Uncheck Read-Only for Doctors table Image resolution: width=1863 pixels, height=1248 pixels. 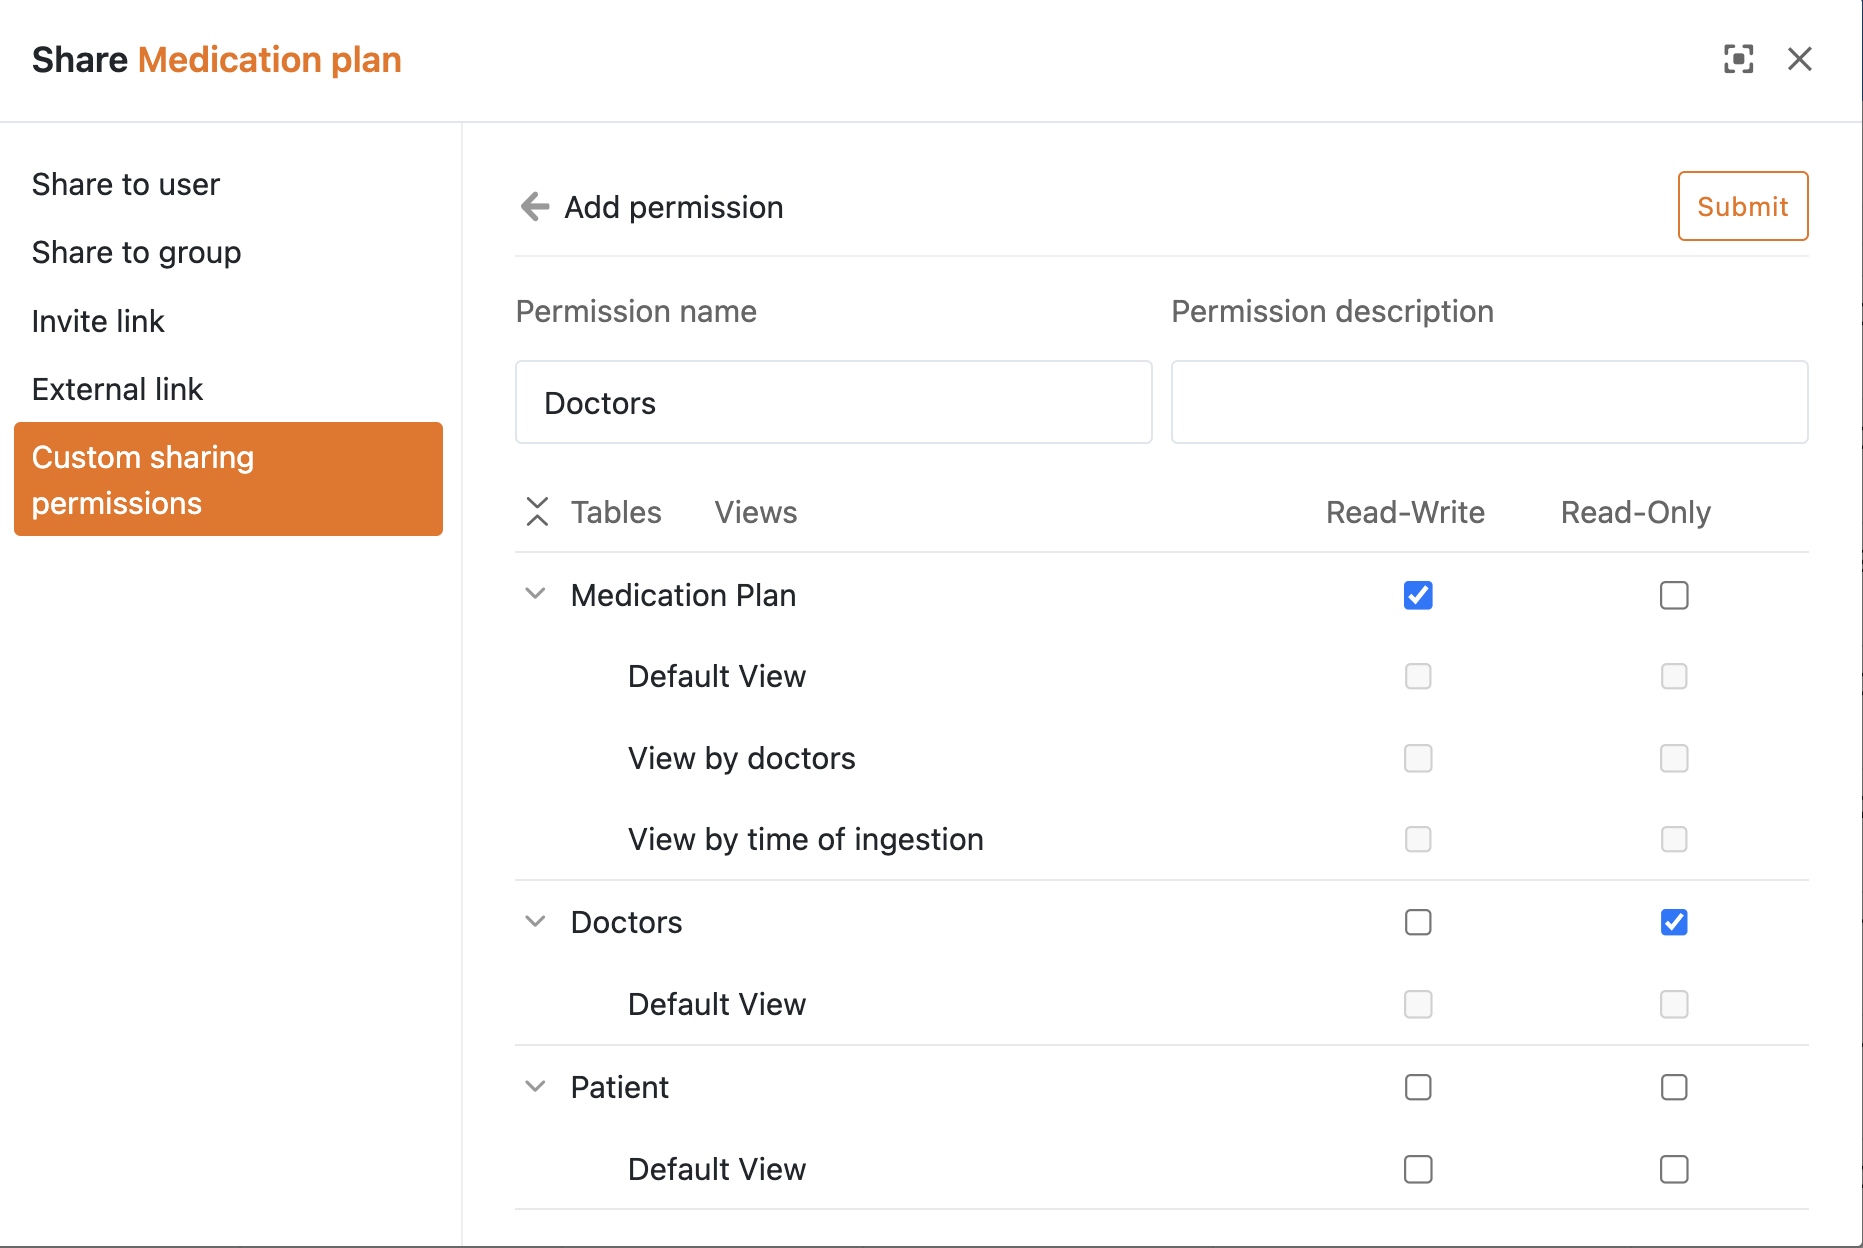(x=1674, y=922)
